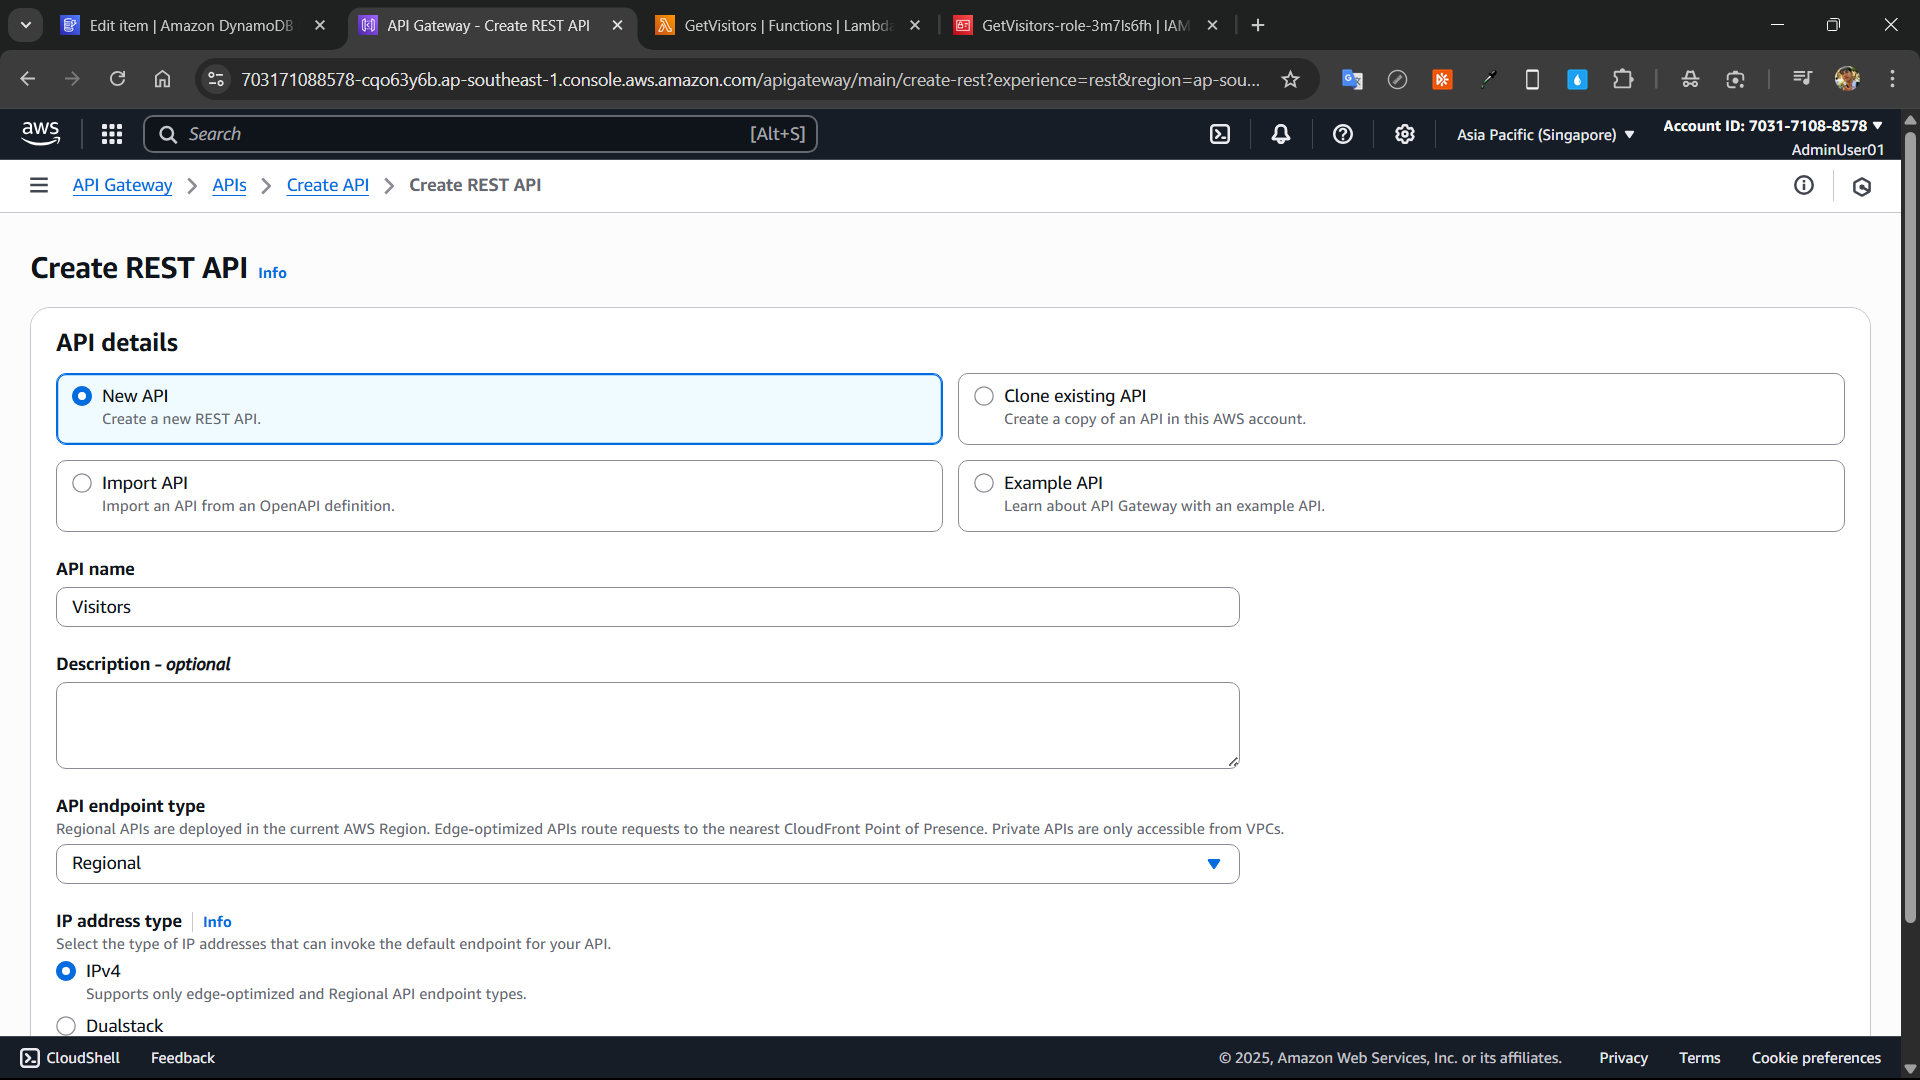Open the Terms footer link
This screenshot has height=1080, width=1920.
pos(1699,1058)
